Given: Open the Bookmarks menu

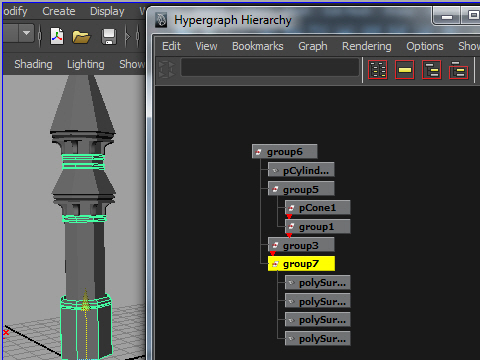Looking at the screenshot, I should click(258, 46).
